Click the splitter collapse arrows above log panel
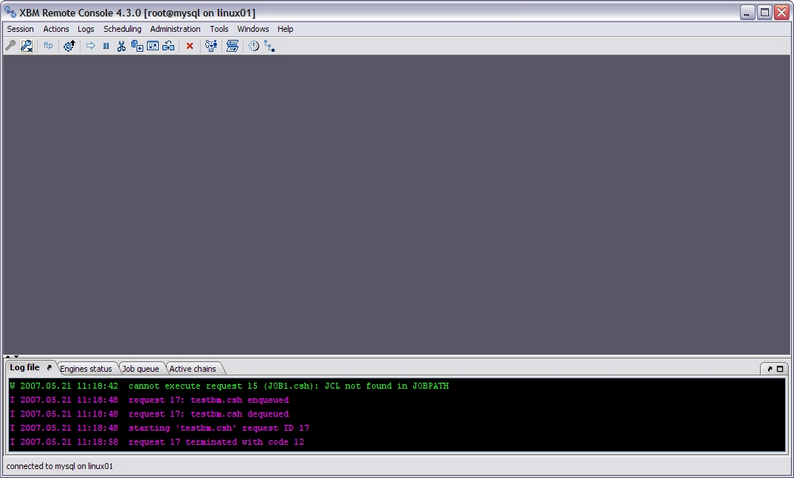The height and width of the screenshot is (478, 794). tap(12, 357)
